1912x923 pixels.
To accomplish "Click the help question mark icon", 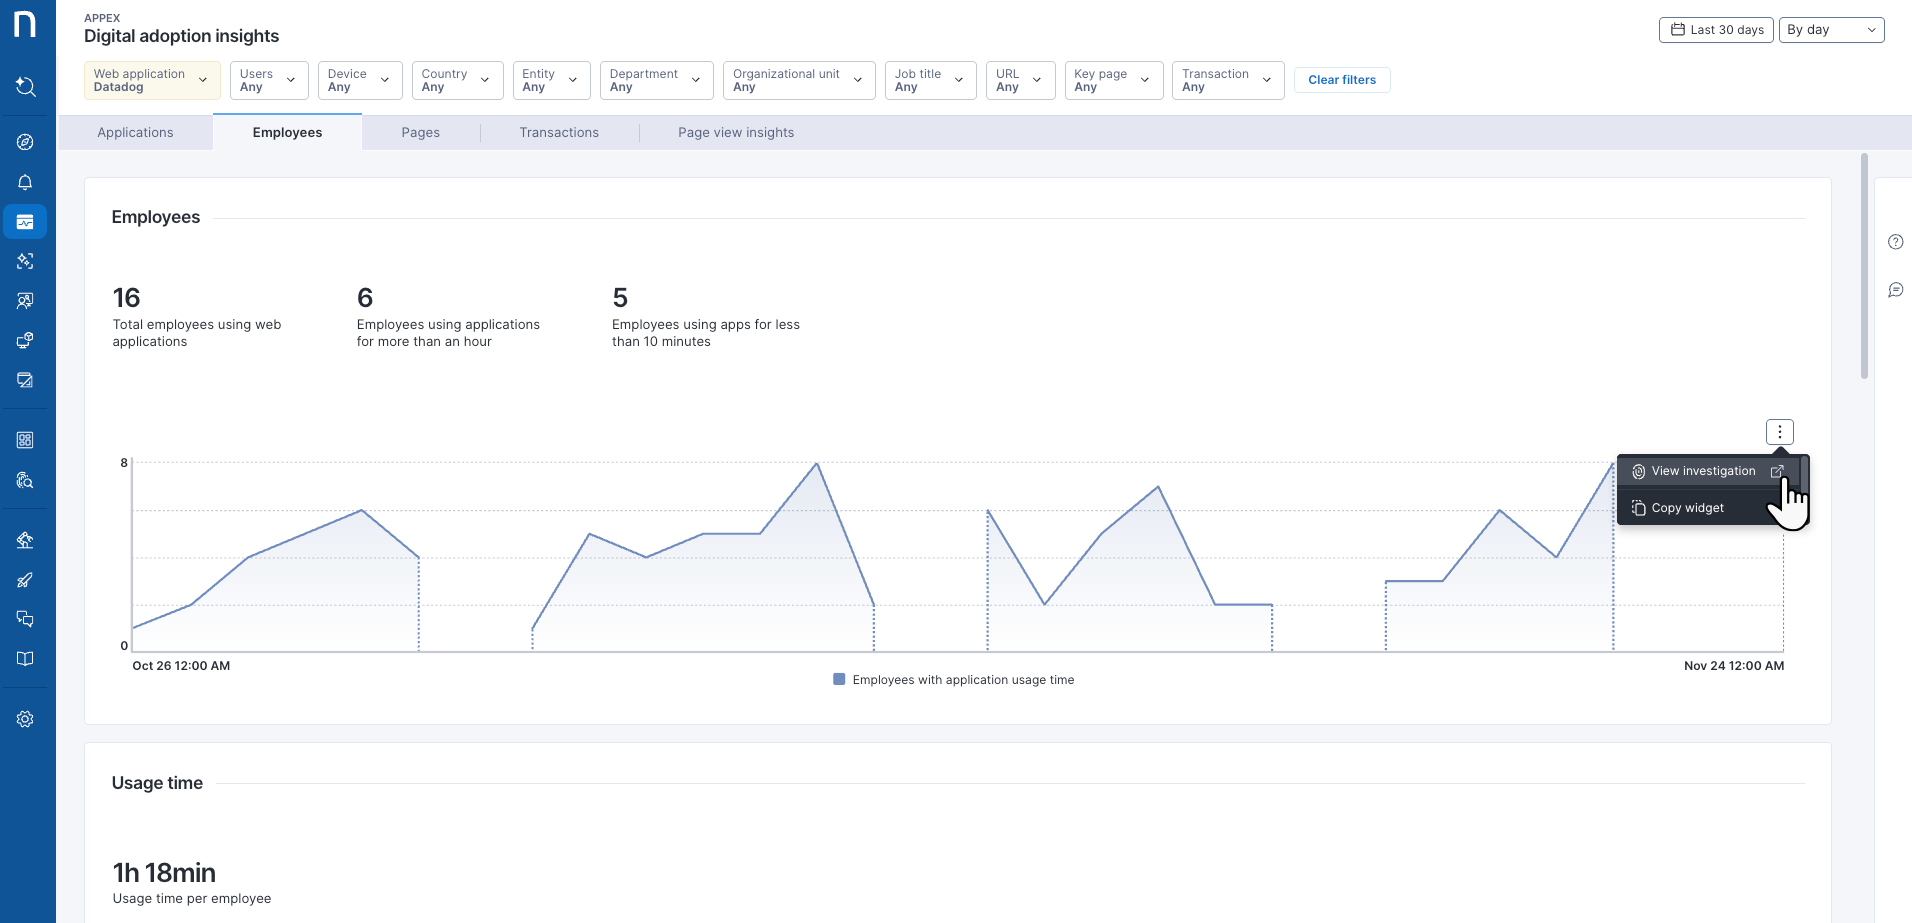I will pos(1895,242).
